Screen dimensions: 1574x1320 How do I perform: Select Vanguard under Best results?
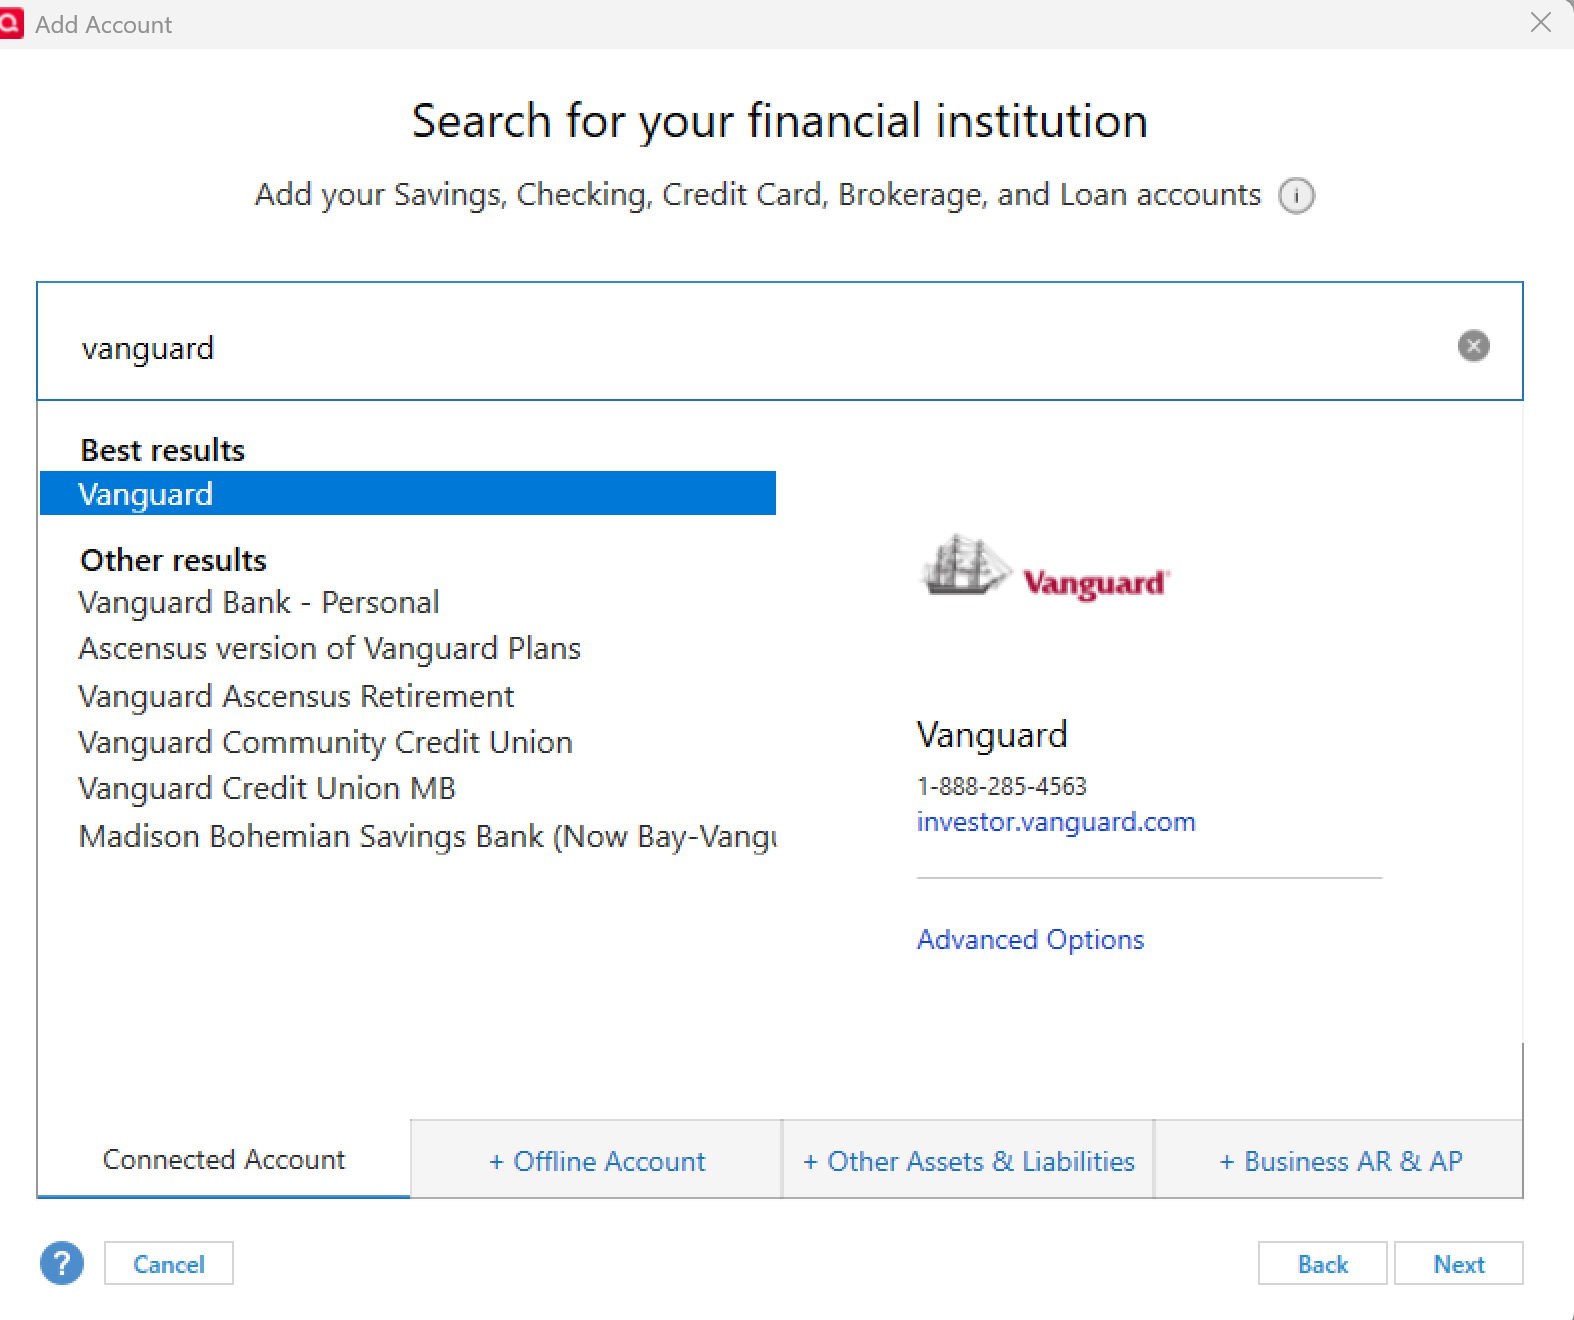point(408,493)
